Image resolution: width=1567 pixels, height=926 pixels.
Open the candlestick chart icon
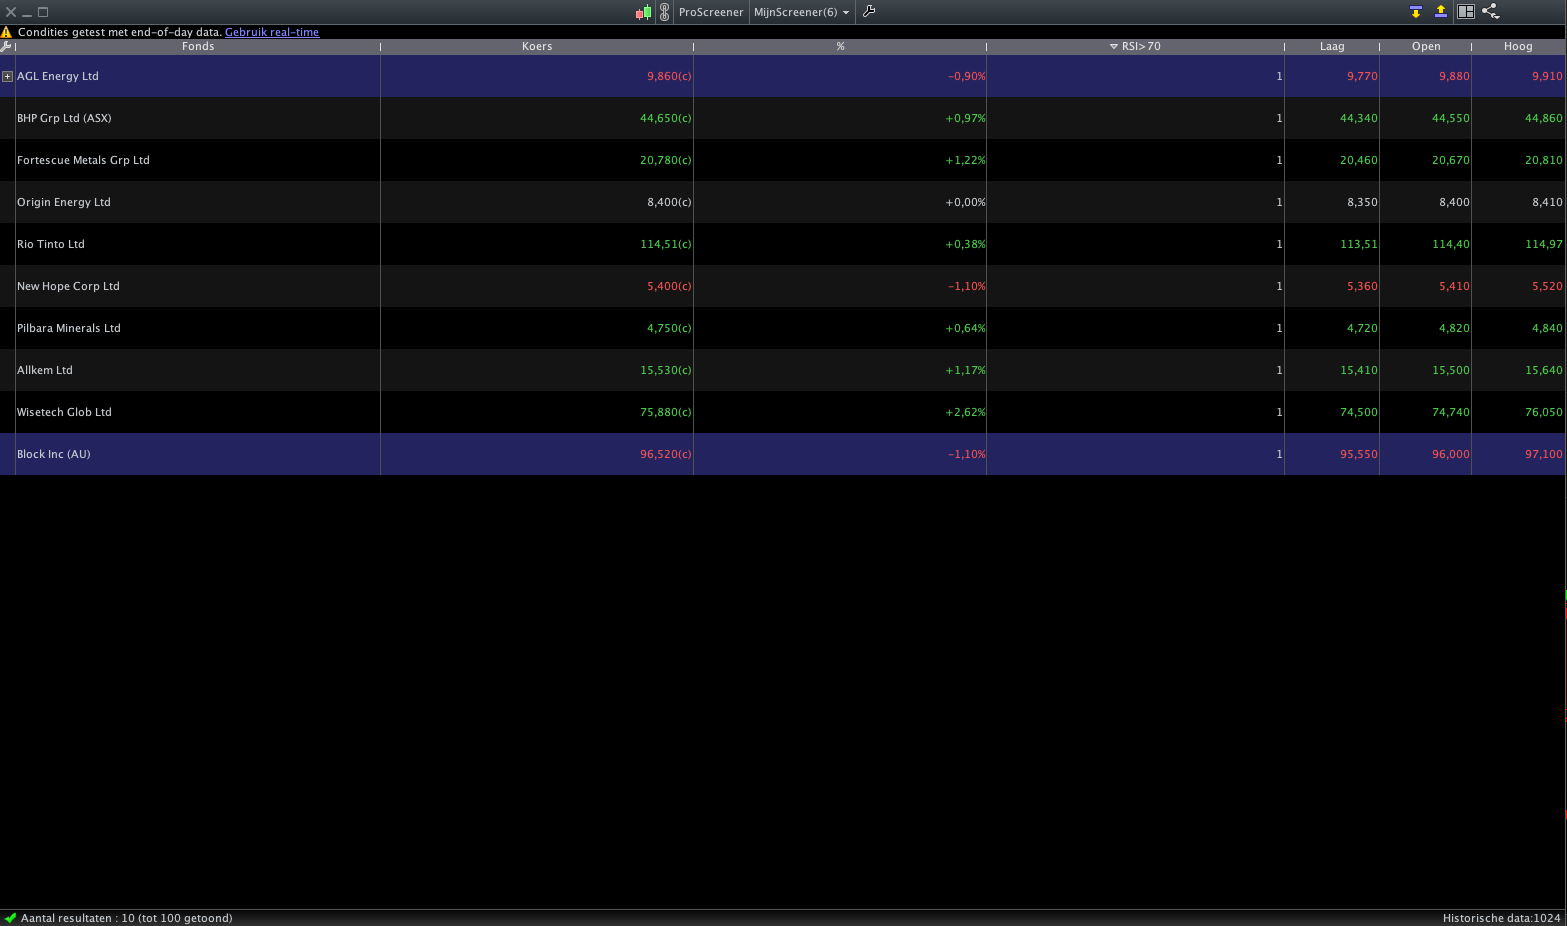pyautogui.click(x=643, y=12)
